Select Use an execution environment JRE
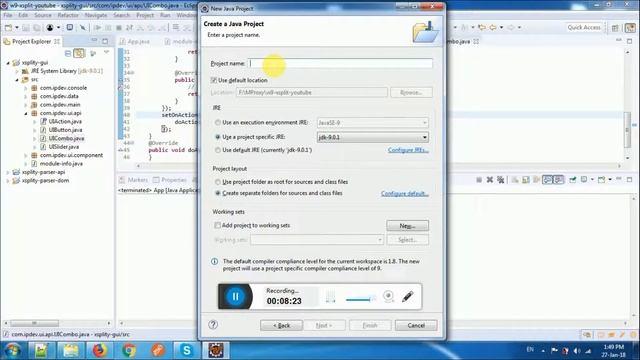 pyautogui.click(x=218, y=122)
